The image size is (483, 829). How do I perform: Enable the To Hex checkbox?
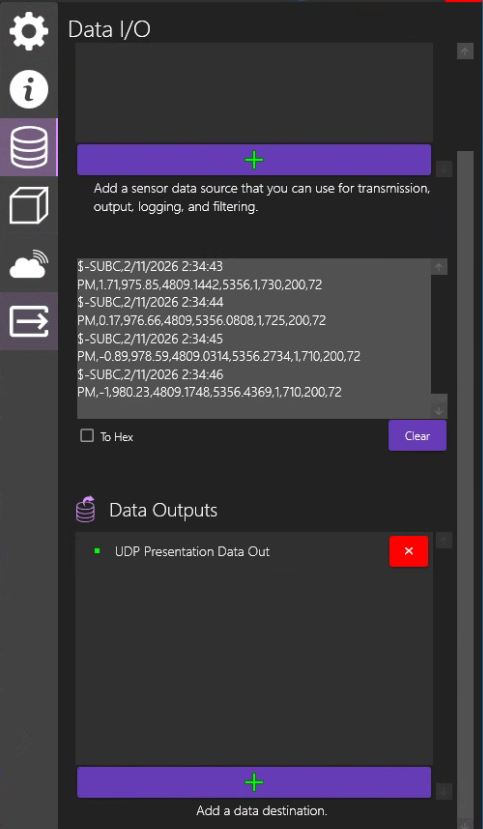point(87,436)
